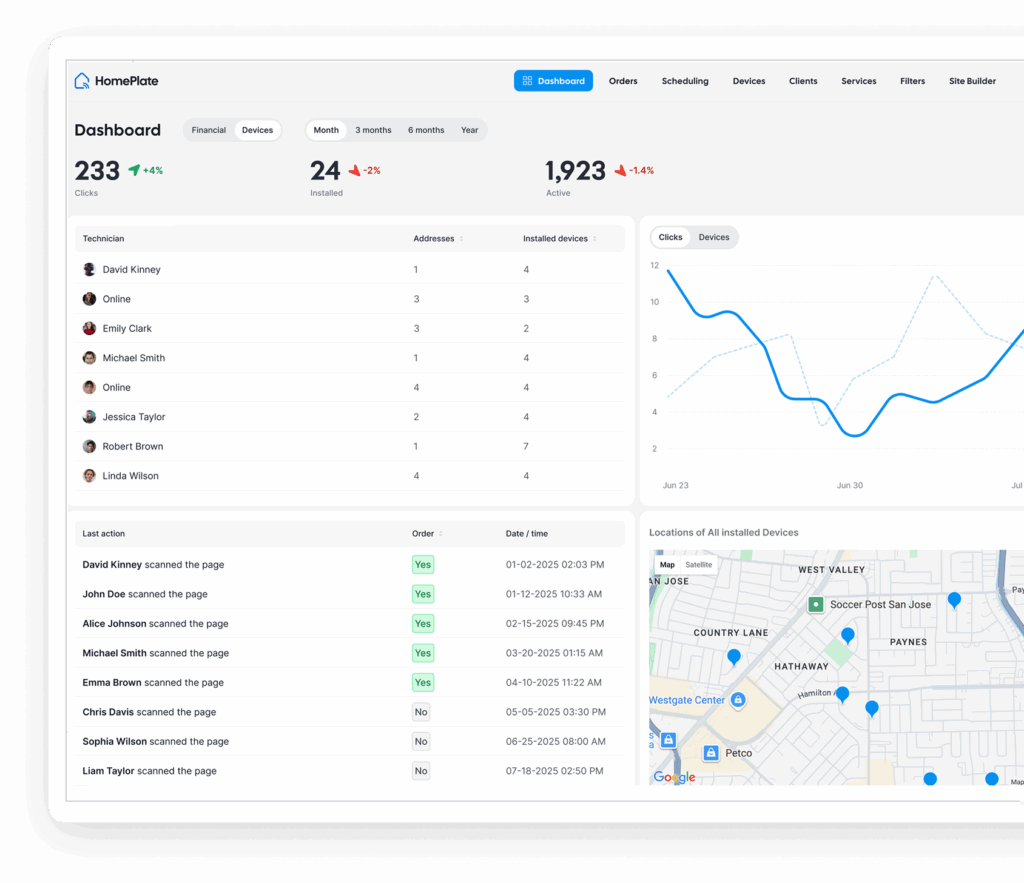Viewport: 1024px width, 883px height.
Task: Select Jessica Taylor row in technician table
Action: coord(134,417)
